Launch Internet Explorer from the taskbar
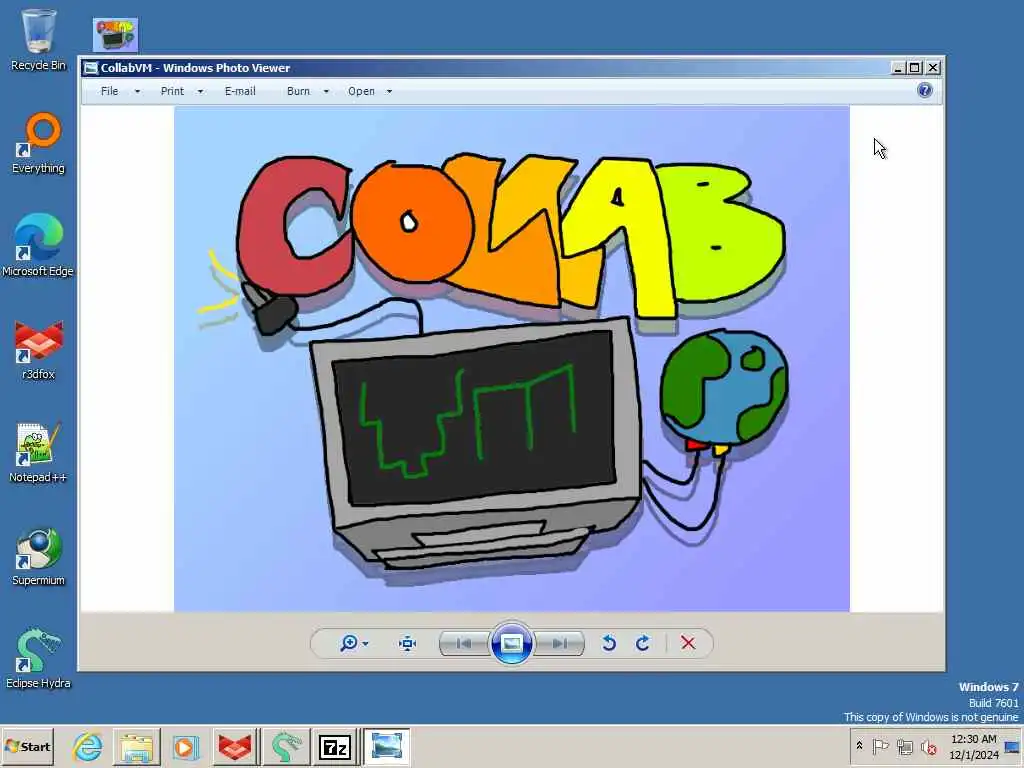 (x=88, y=746)
